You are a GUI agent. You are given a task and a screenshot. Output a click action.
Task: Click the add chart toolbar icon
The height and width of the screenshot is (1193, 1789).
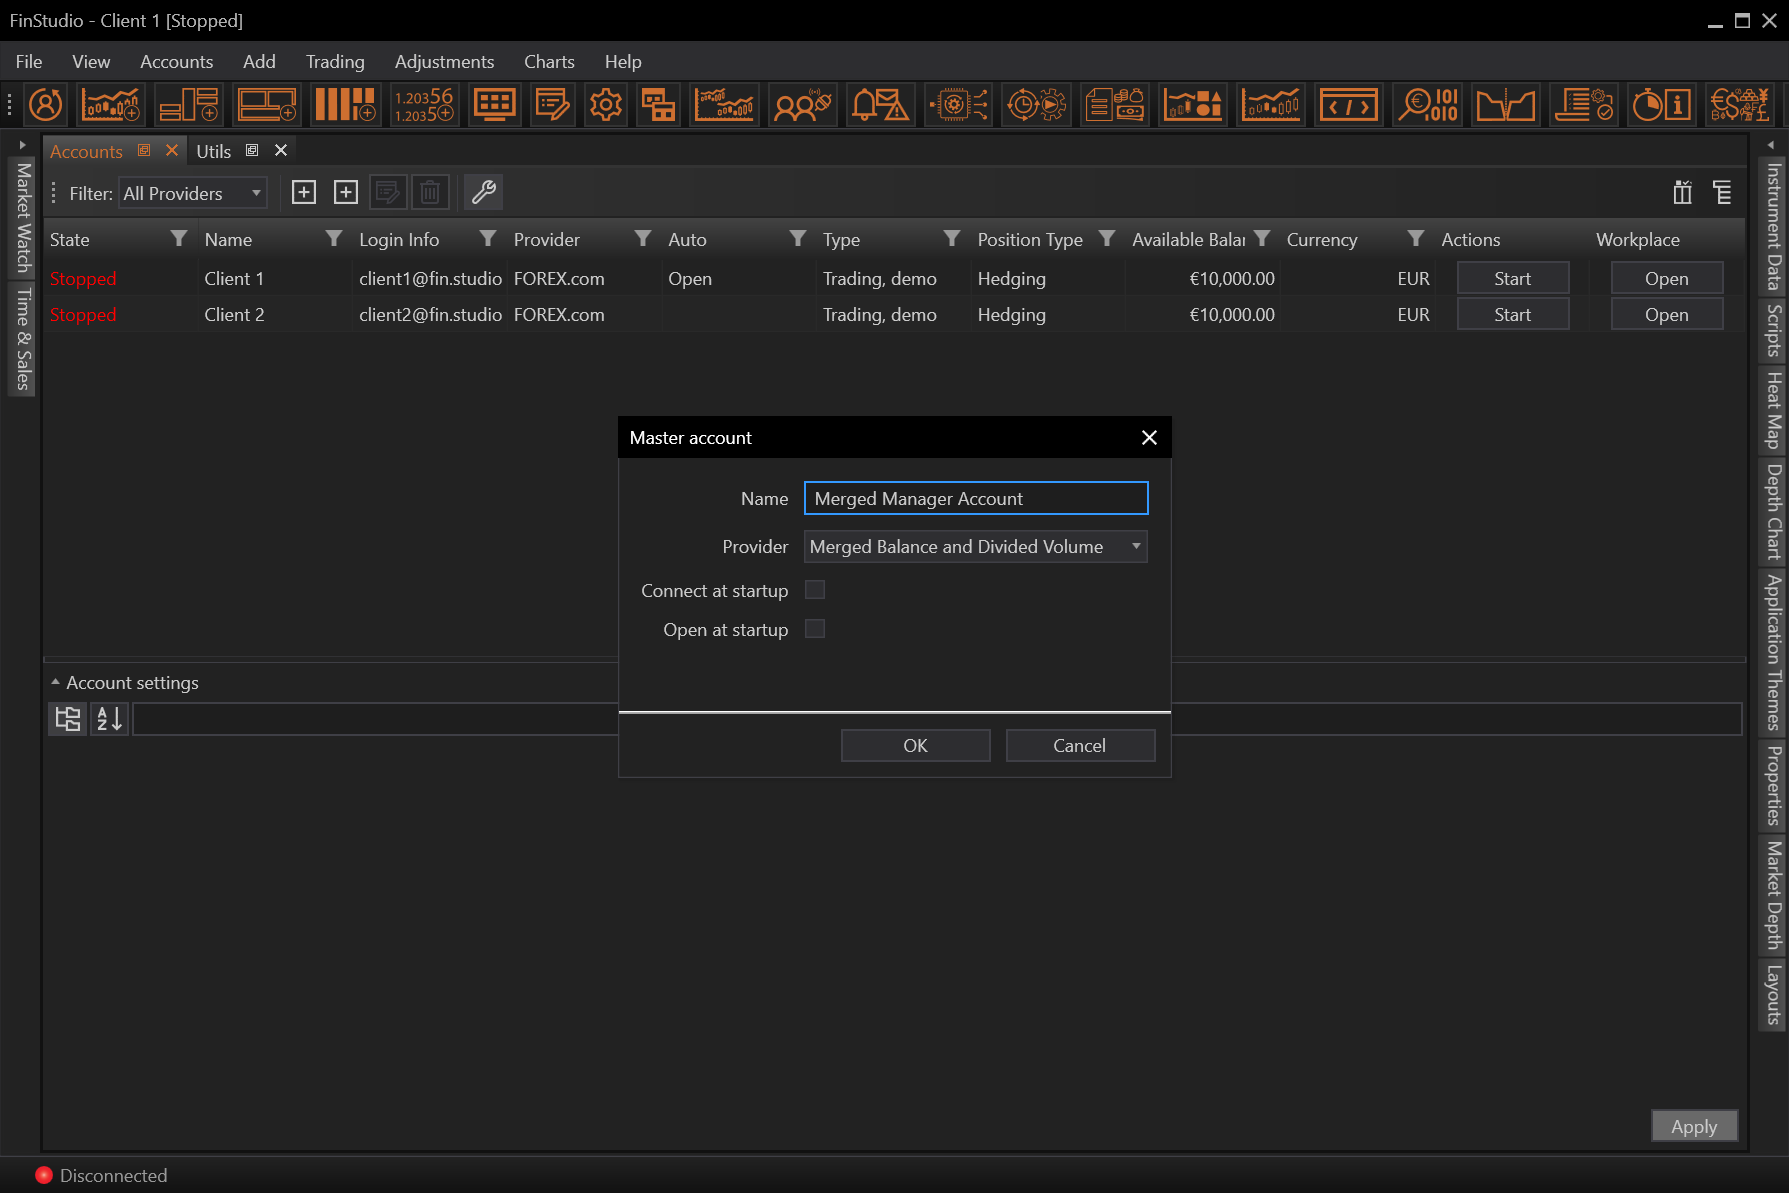tap(110, 104)
